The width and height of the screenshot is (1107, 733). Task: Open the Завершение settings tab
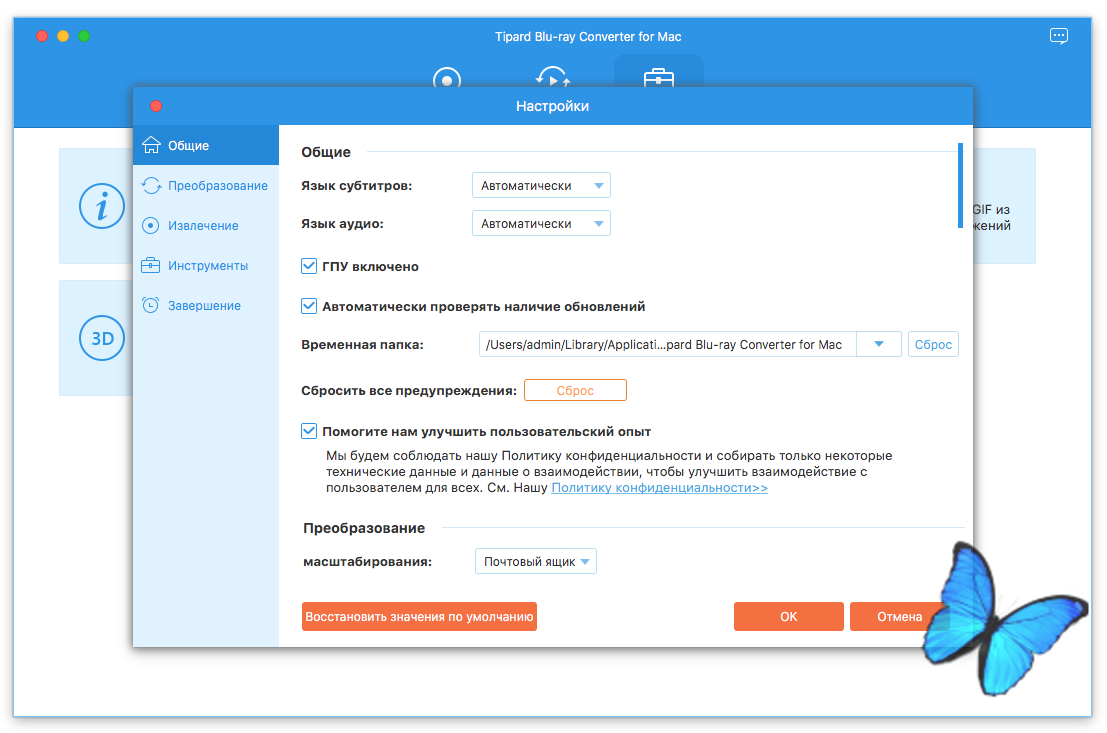pyautogui.click(x=206, y=305)
